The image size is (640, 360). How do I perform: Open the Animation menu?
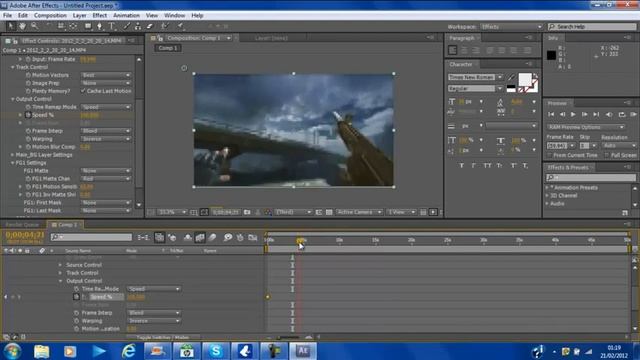tap(126, 16)
